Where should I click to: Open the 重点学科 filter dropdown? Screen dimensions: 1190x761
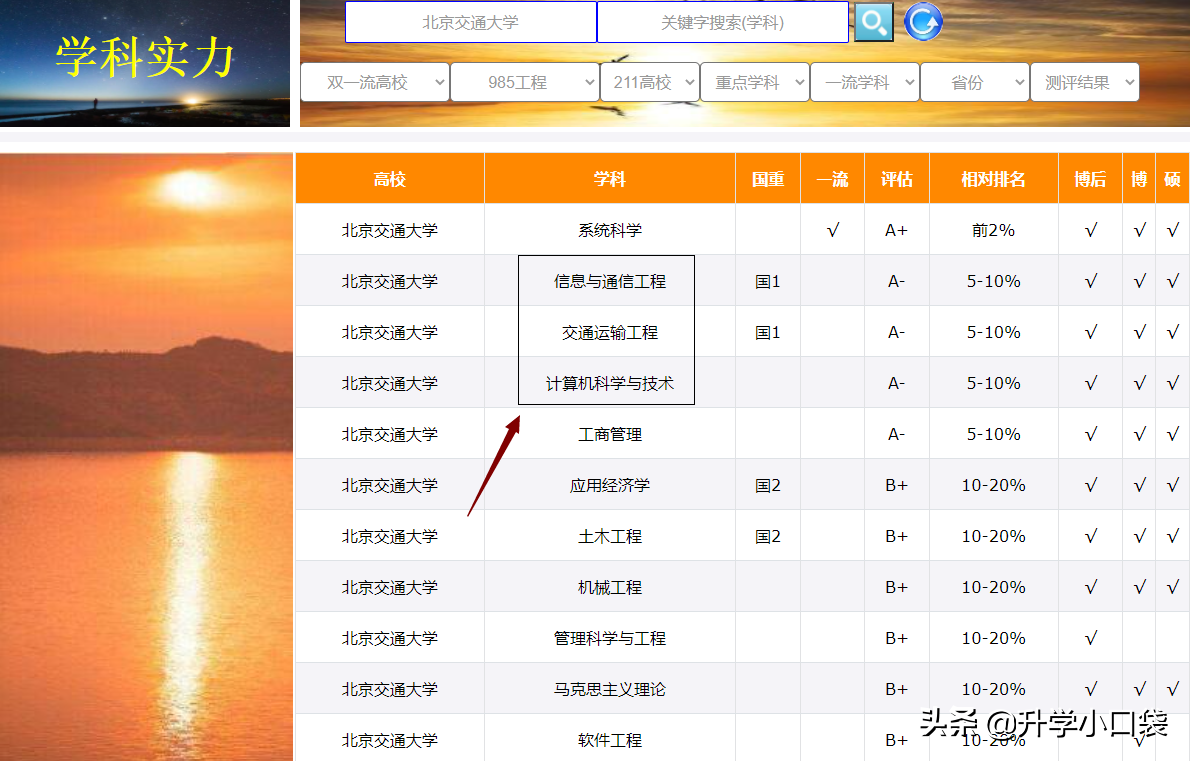[x=754, y=82]
